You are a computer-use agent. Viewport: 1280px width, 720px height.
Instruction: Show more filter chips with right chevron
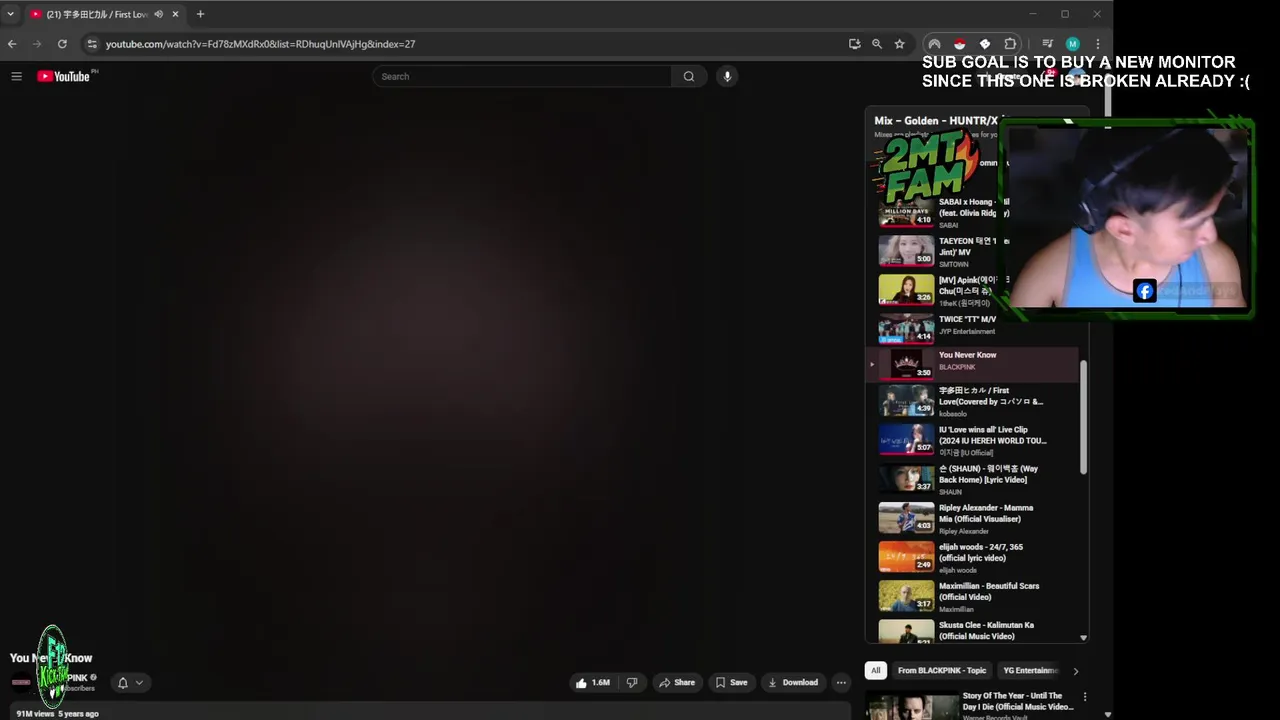coord(1075,671)
